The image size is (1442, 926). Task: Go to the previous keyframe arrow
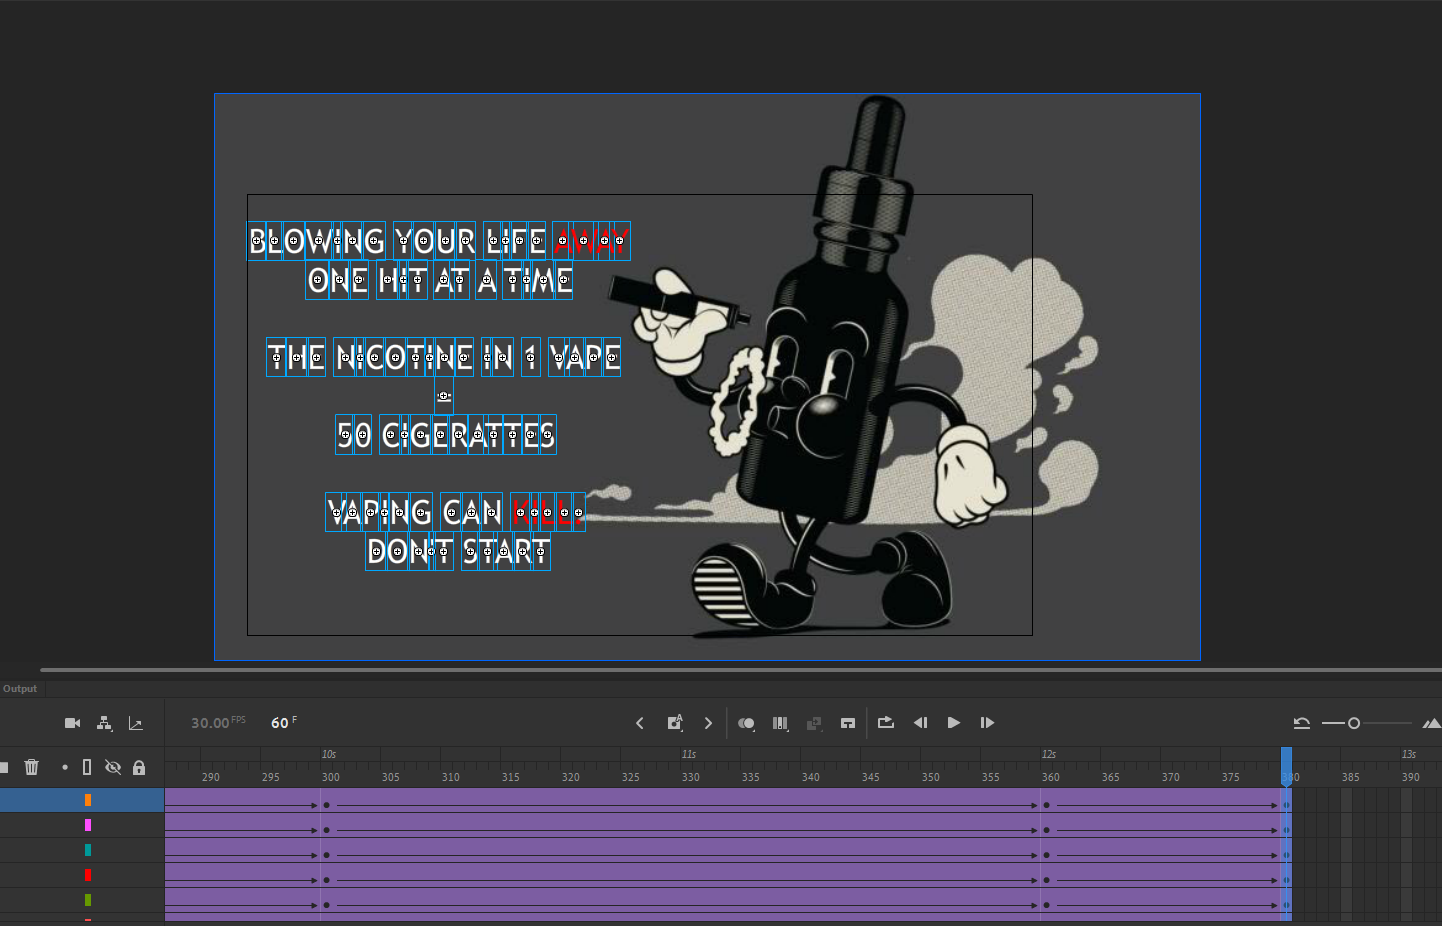[640, 723]
